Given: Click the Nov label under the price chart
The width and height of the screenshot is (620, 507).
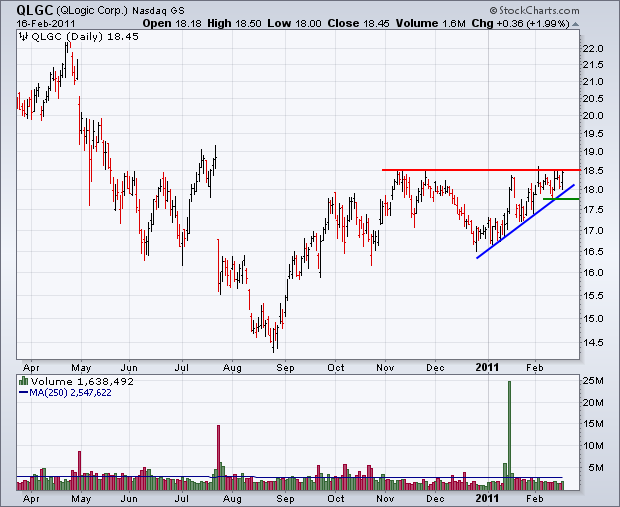Looking at the screenshot, I should tap(385, 368).
